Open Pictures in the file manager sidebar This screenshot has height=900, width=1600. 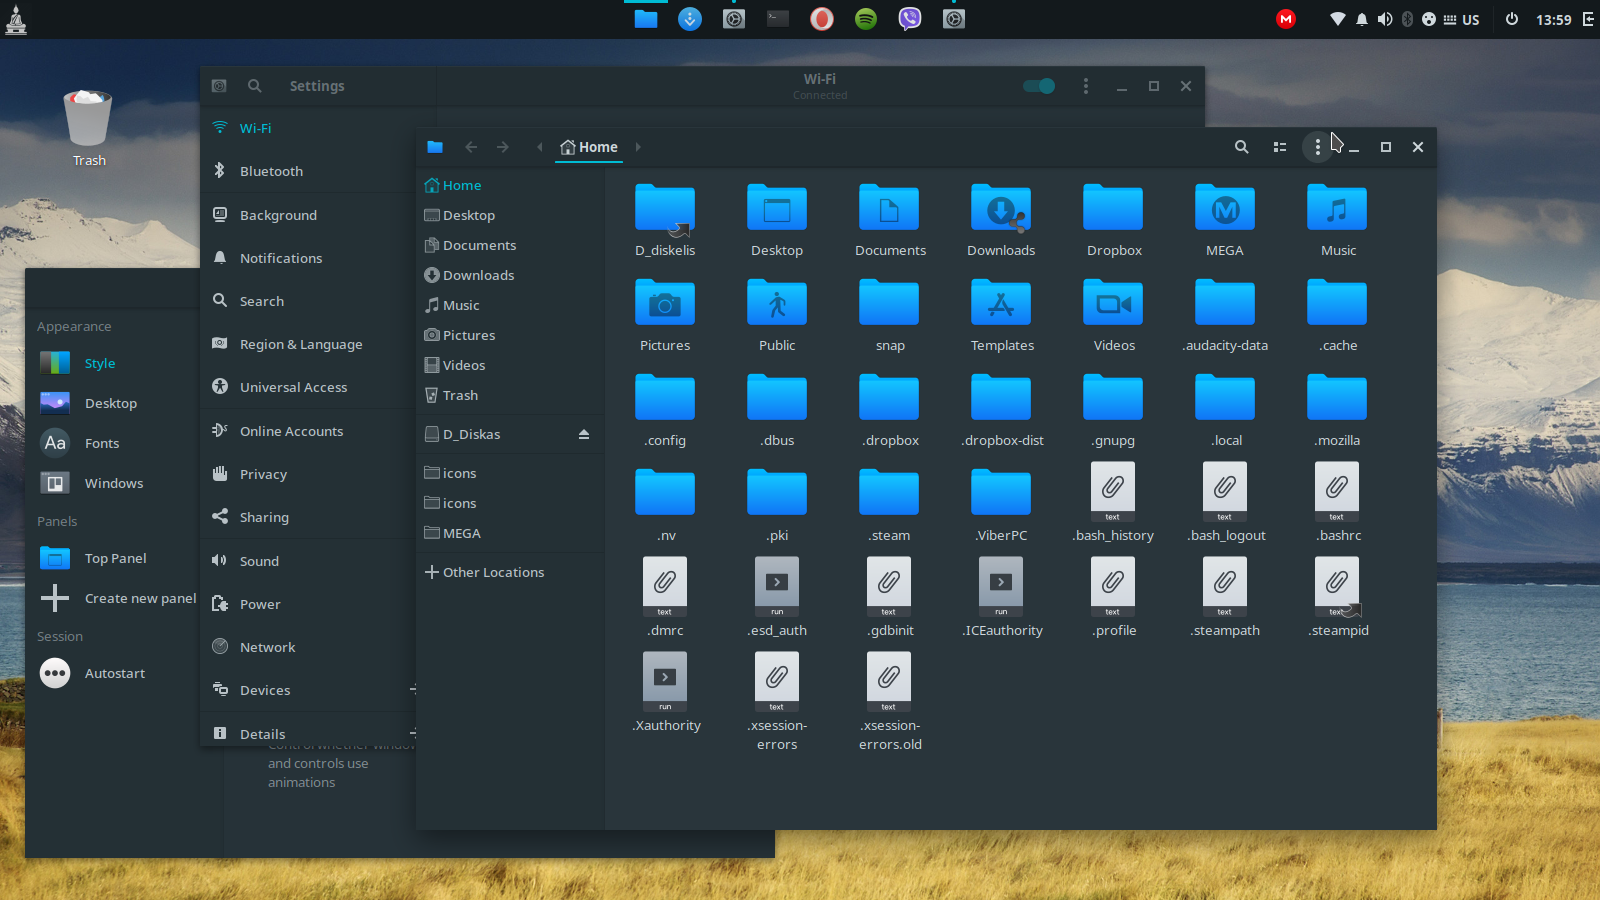(468, 335)
